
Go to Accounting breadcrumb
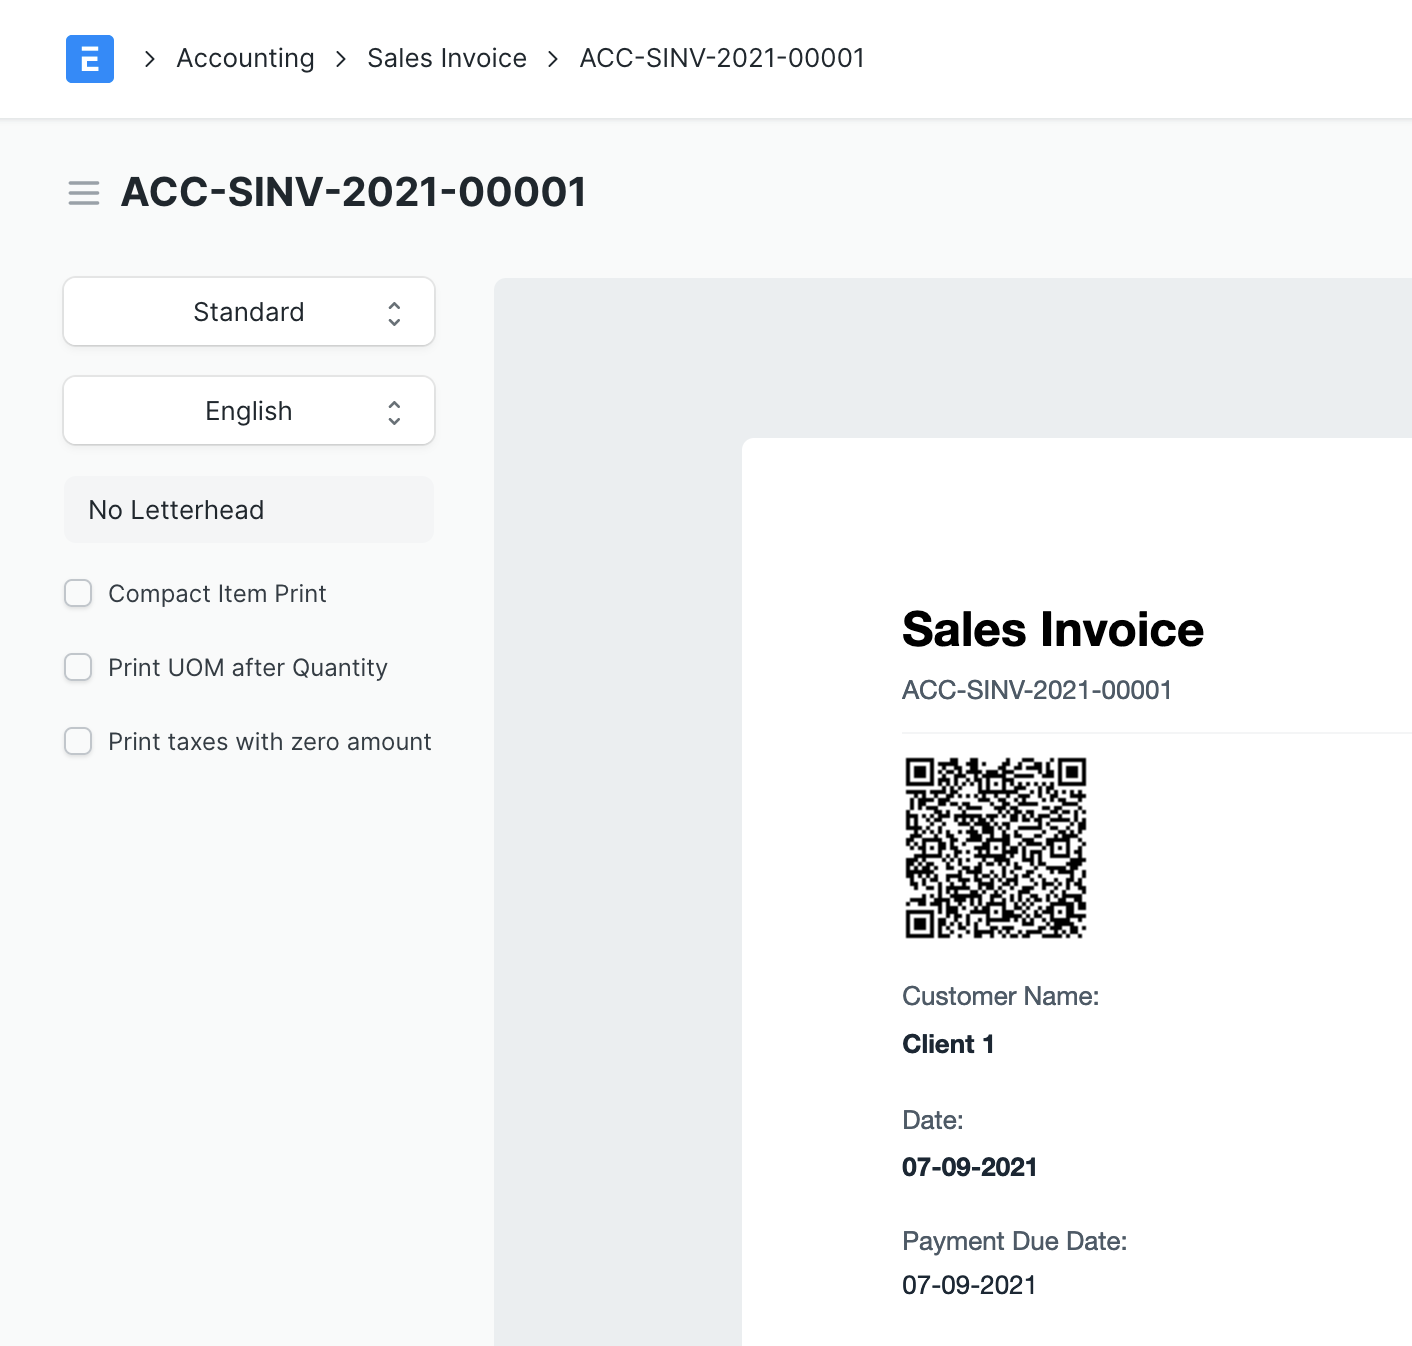[245, 58]
